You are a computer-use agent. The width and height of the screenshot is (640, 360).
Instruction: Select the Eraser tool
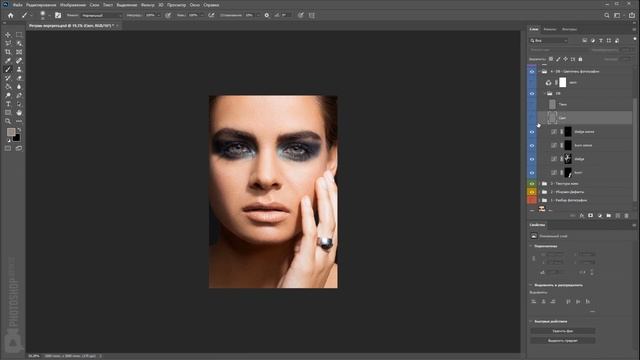(x=19, y=78)
